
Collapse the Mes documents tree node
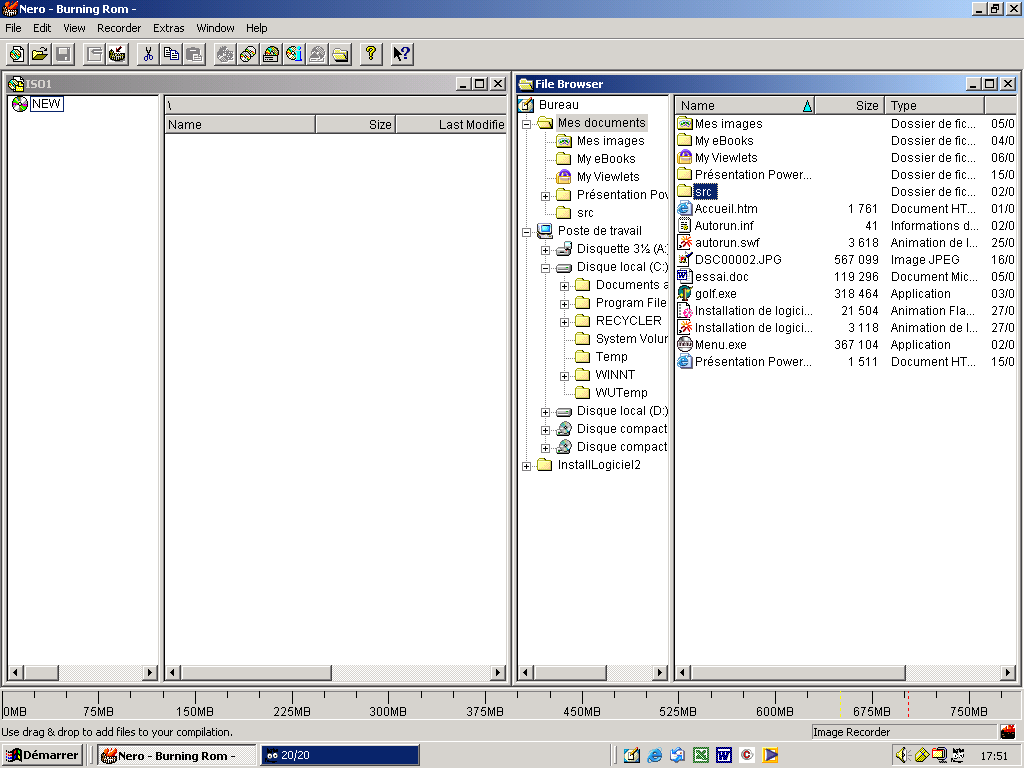coord(526,123)
